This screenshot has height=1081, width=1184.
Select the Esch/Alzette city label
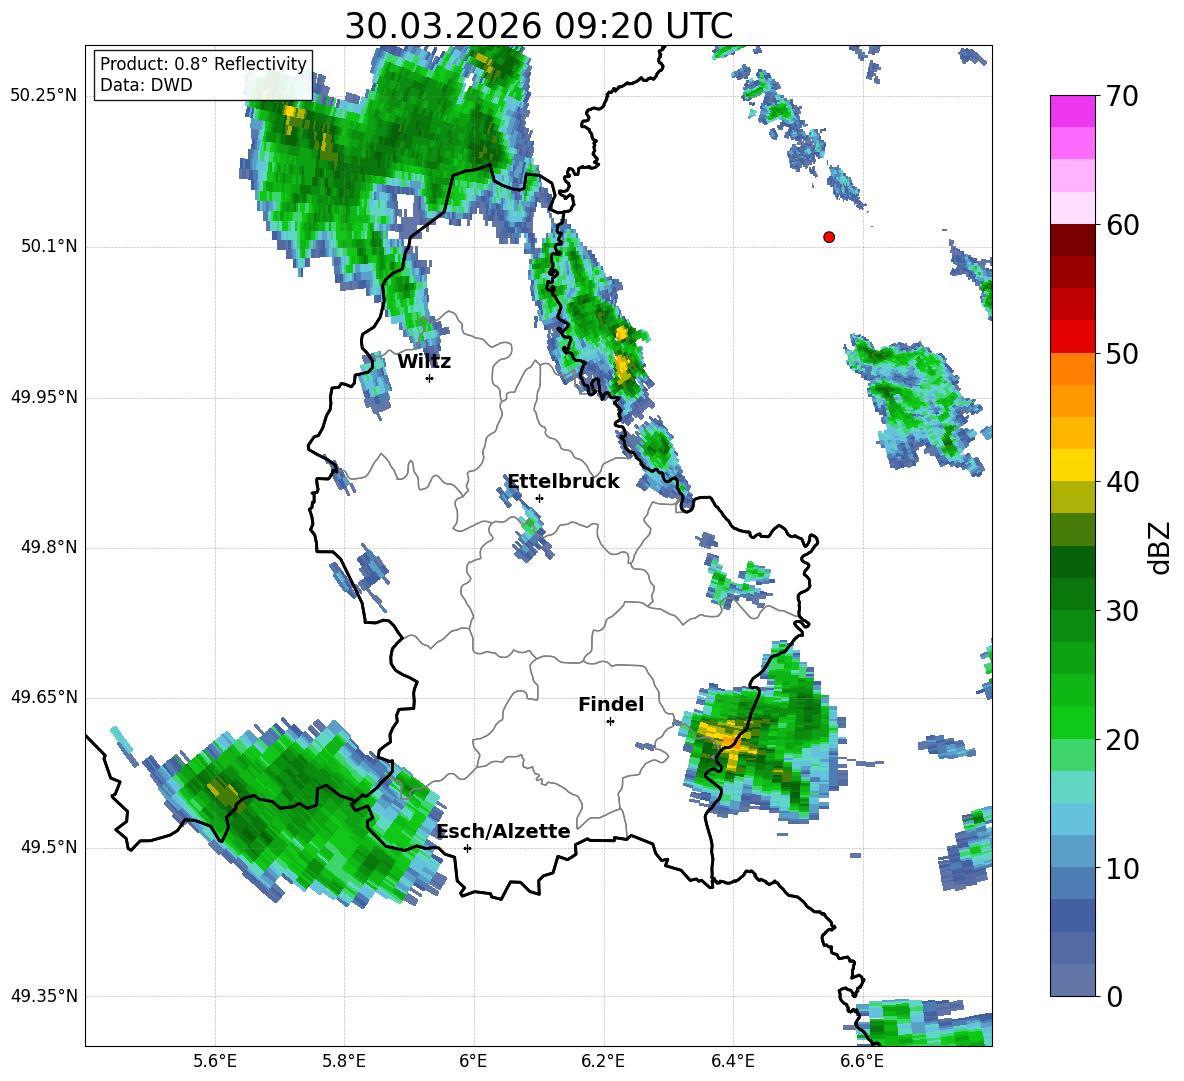pyautogui.click(x=504, y=831)
